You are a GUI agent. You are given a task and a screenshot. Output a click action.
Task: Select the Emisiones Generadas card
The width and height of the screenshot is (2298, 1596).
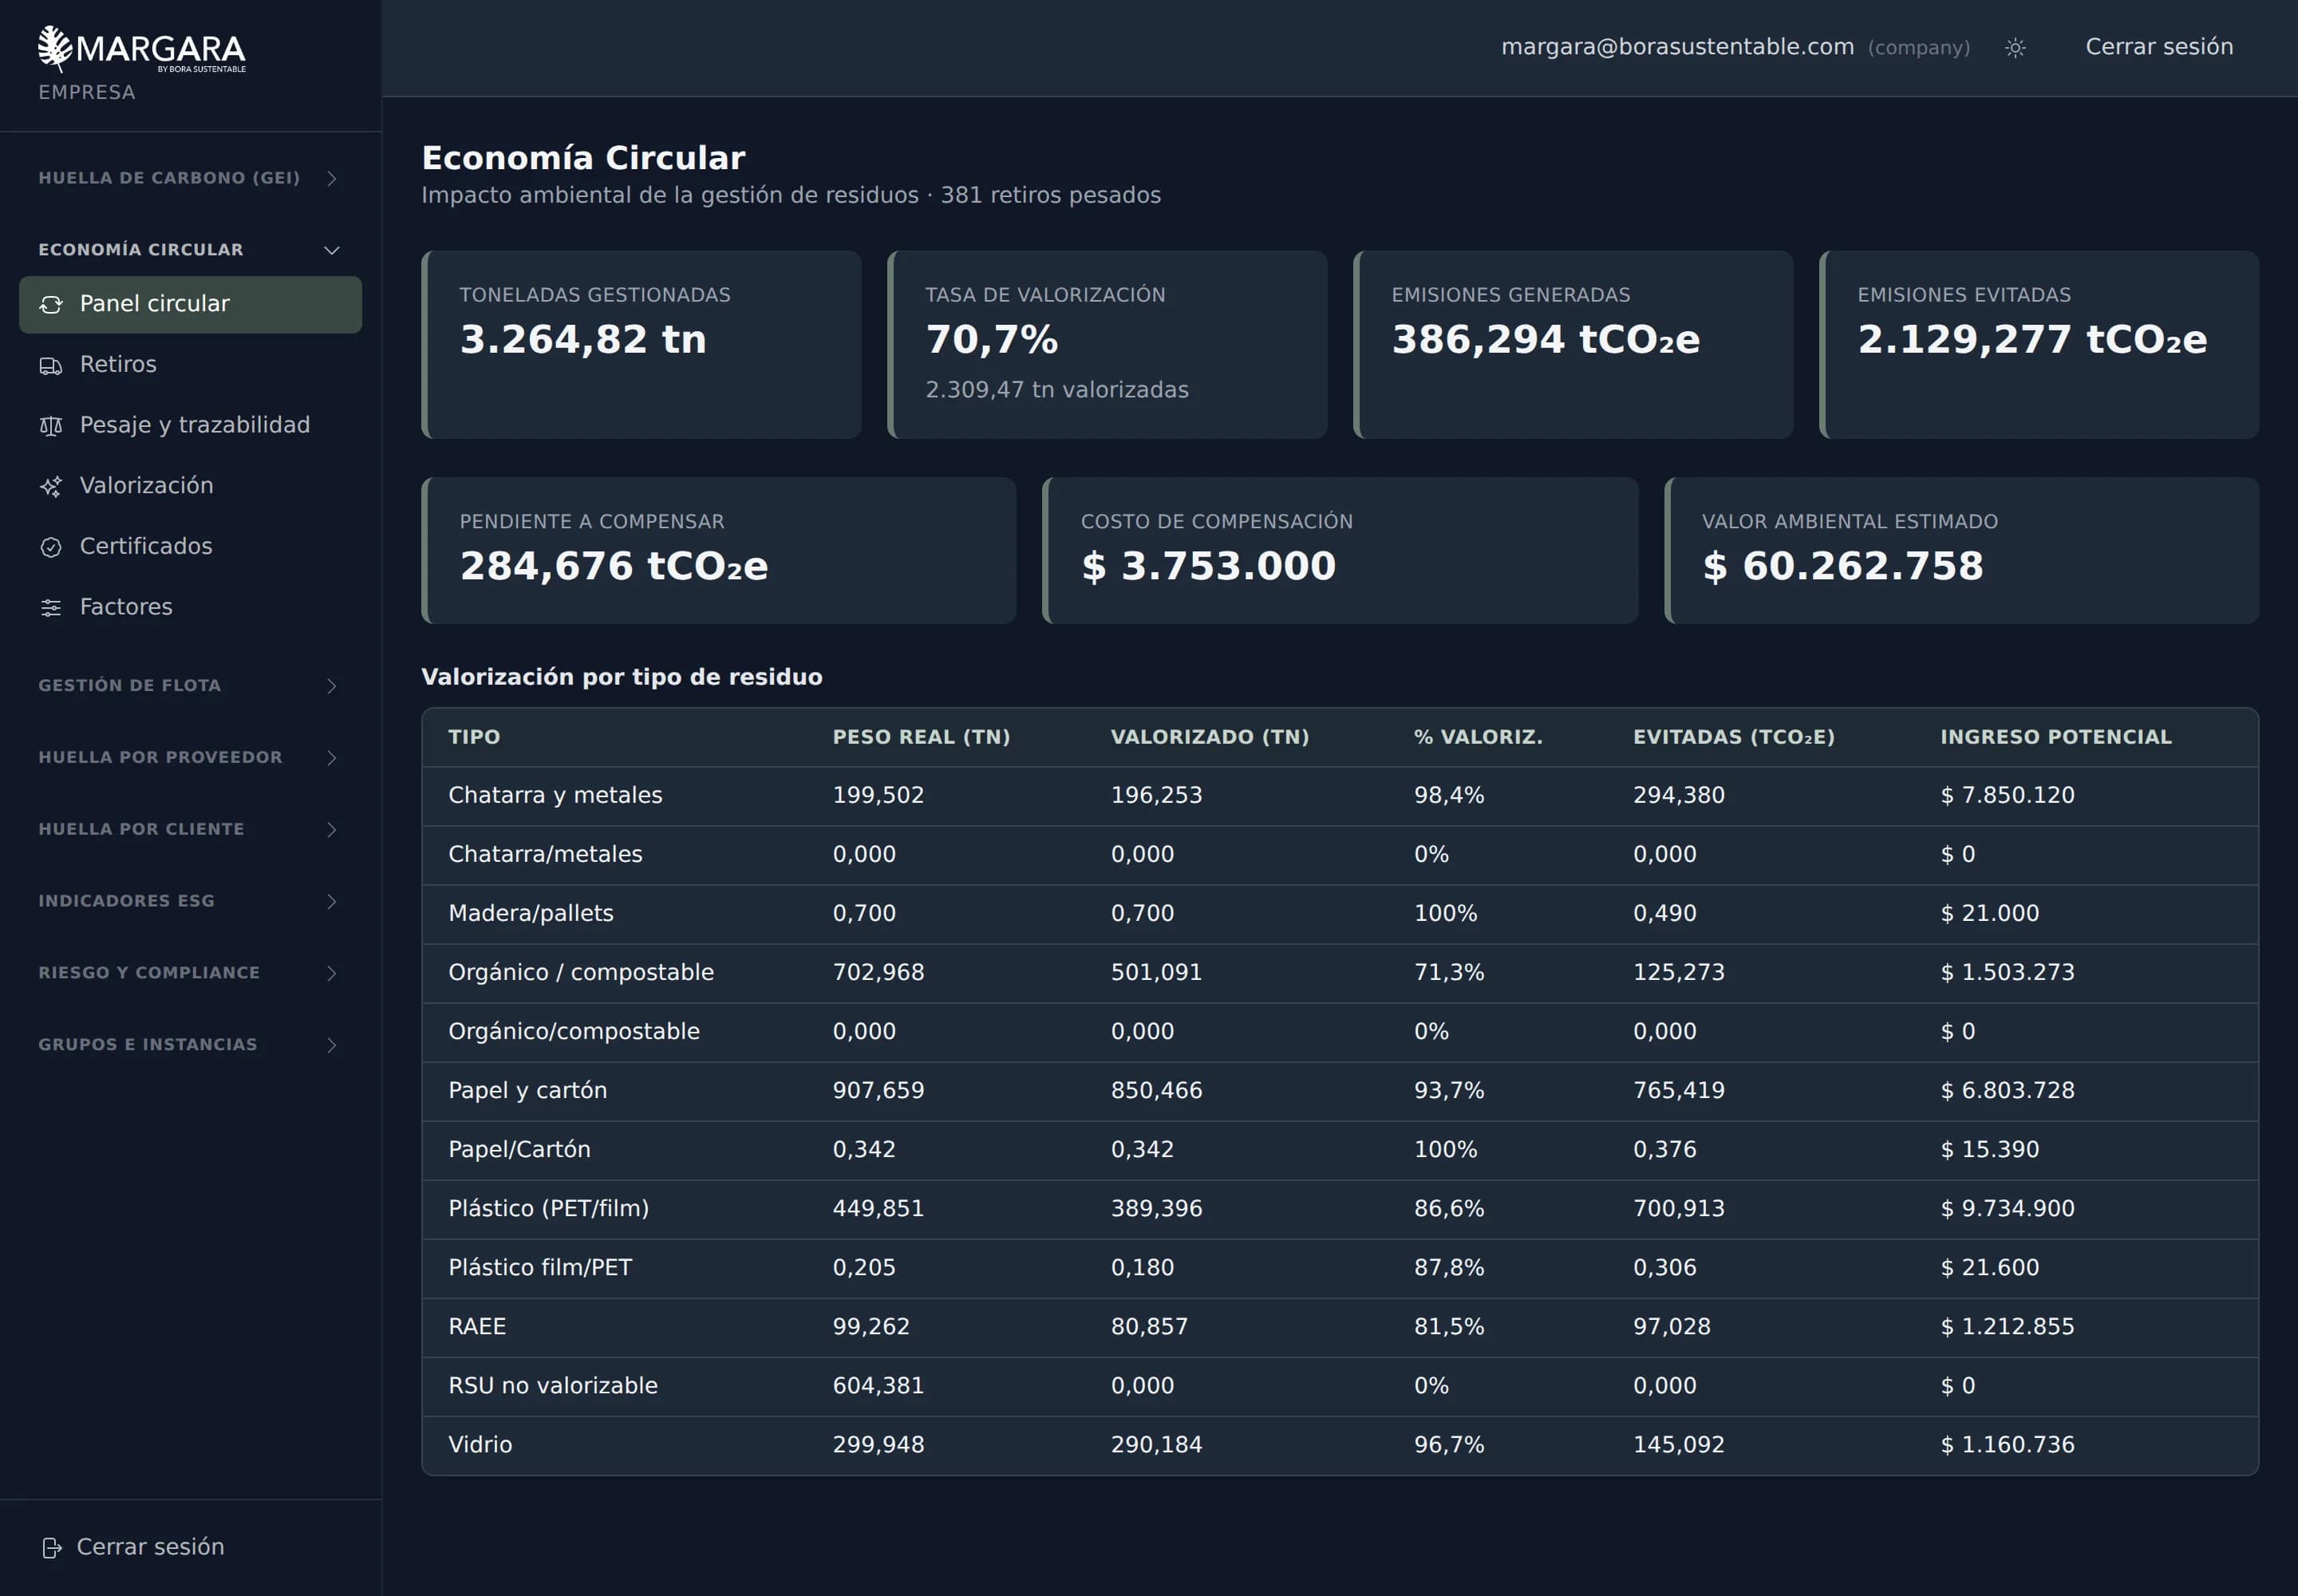(1573, 345)
